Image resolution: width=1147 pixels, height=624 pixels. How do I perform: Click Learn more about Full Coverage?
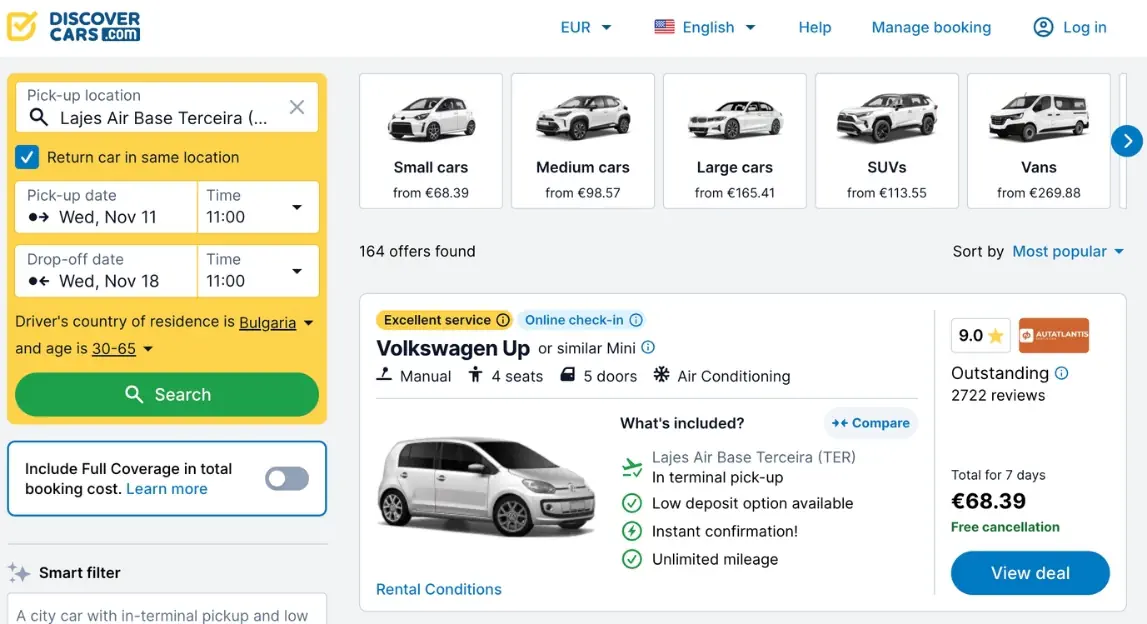pyautogui.click(x=167, y=489)
